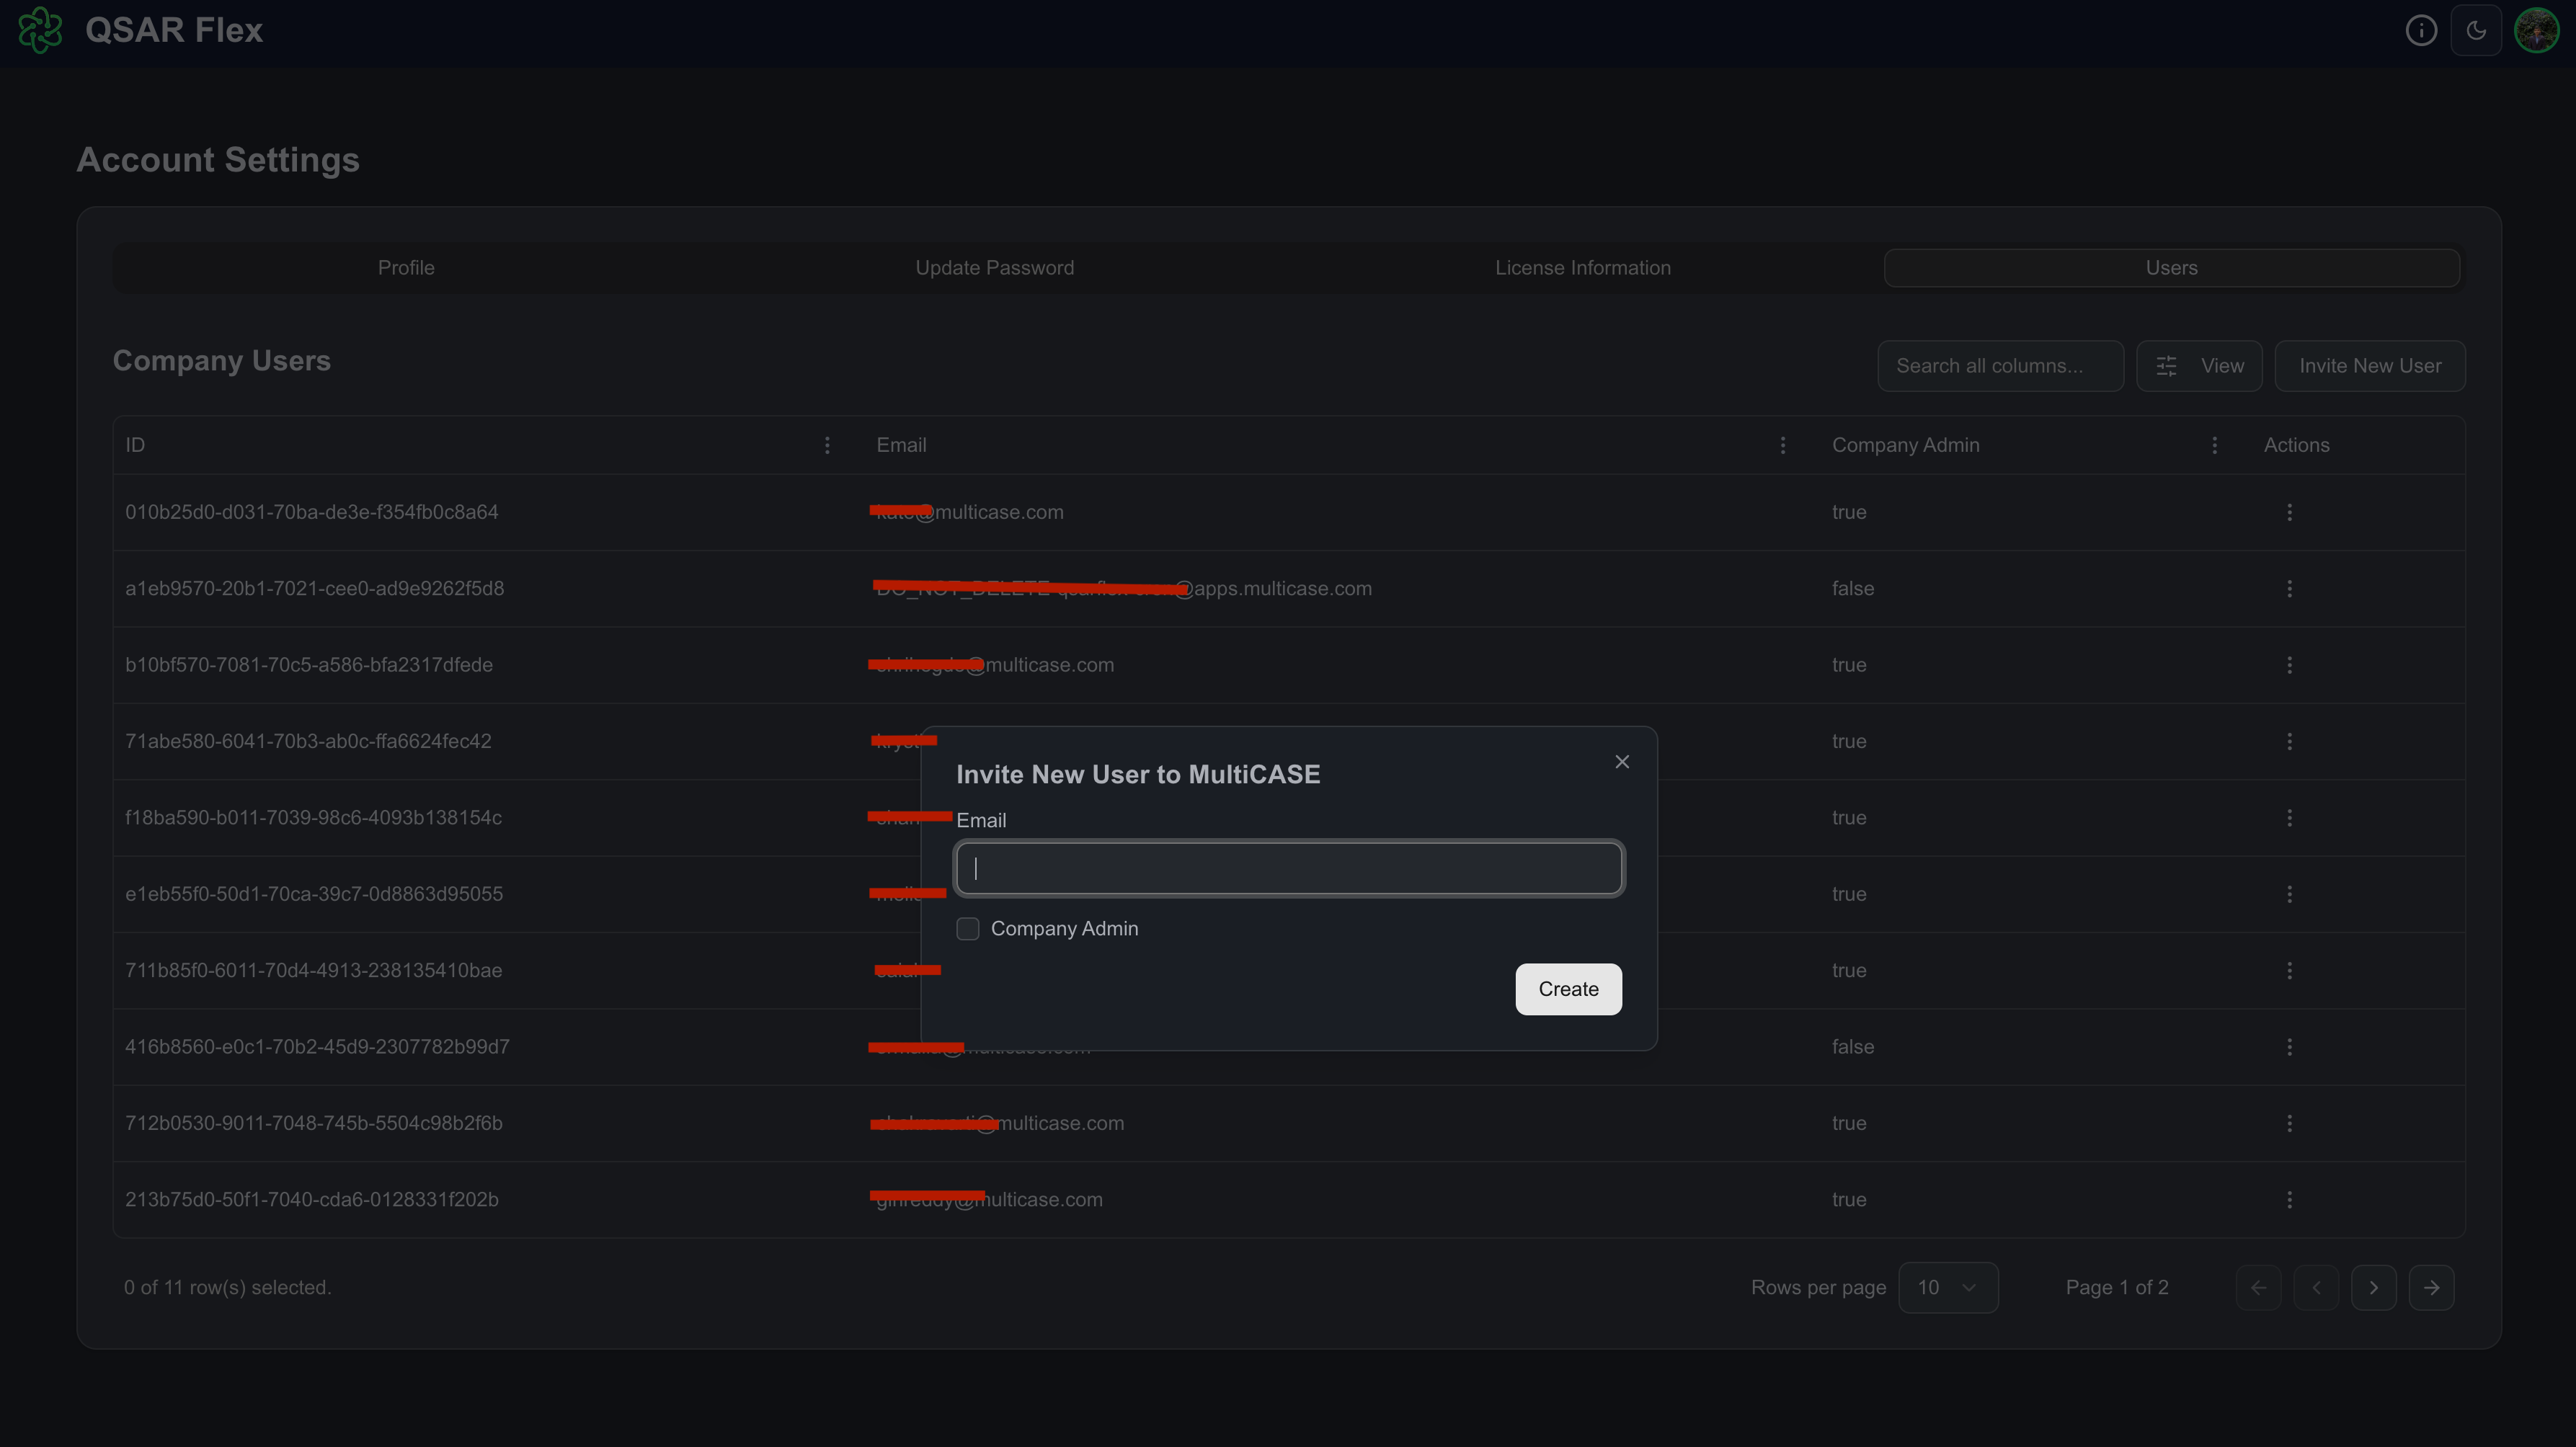This screenshot has width=2576, height=1447.
Task: Switch to License Information tab
Action: click(1582, 268)
